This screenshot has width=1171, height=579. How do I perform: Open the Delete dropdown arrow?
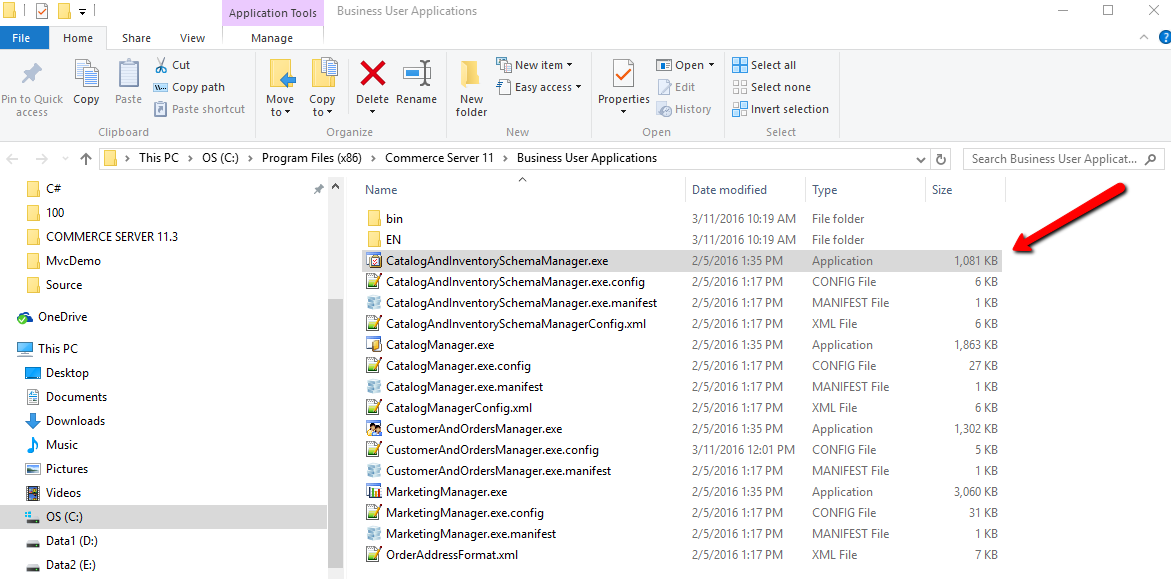373,113
